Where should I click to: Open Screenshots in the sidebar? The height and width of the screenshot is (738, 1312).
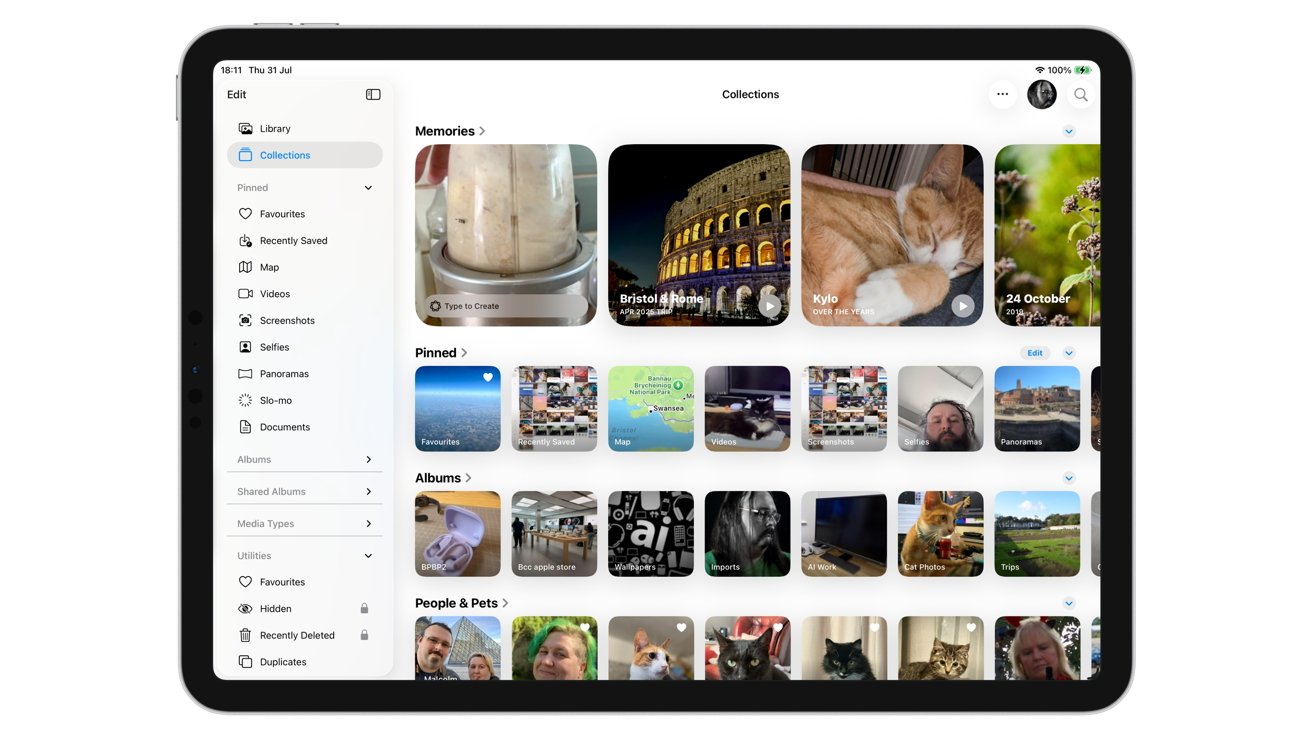coord(286,321)
